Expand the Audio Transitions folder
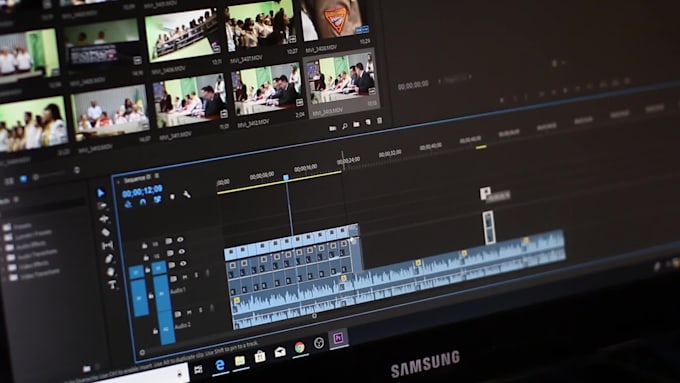Viewport: 680px width, 383px height. point(32,254)
